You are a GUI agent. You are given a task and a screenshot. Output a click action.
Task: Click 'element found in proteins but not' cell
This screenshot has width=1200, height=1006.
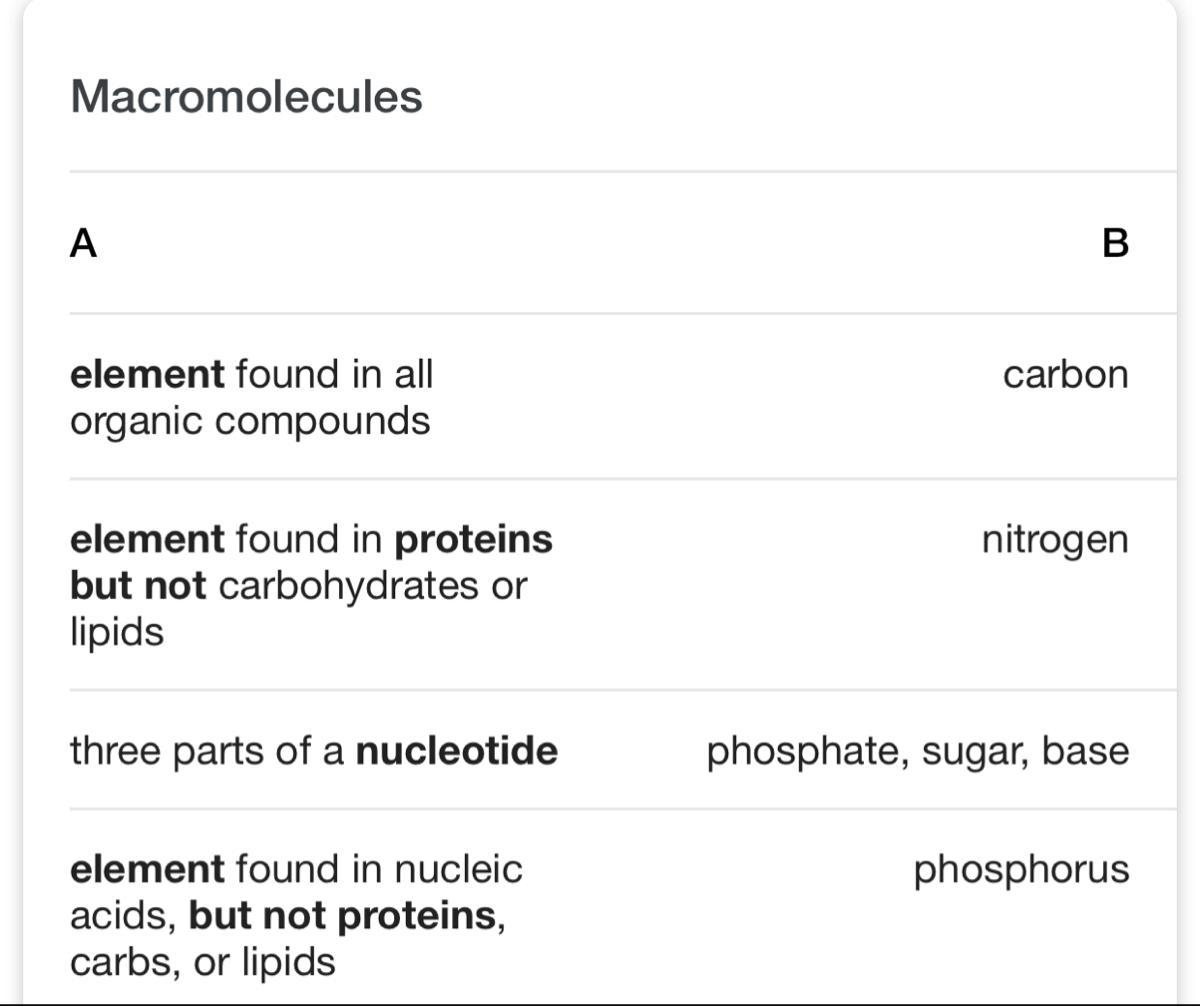310,585
